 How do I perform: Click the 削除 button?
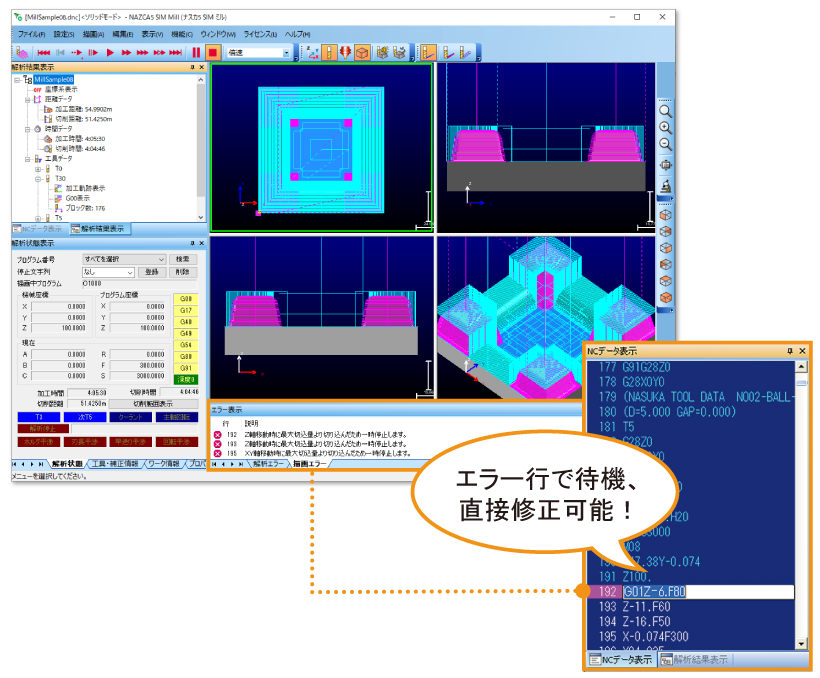pyautogui.click(x=183, y=273)
